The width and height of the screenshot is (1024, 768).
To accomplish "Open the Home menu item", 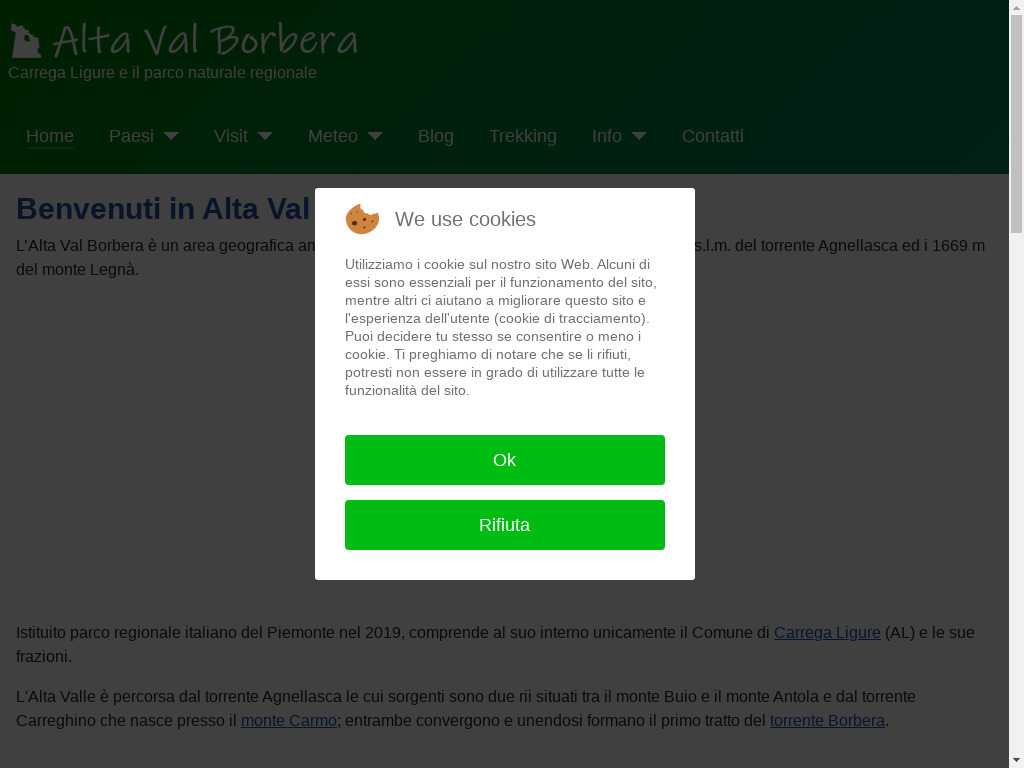I will 50,136.
